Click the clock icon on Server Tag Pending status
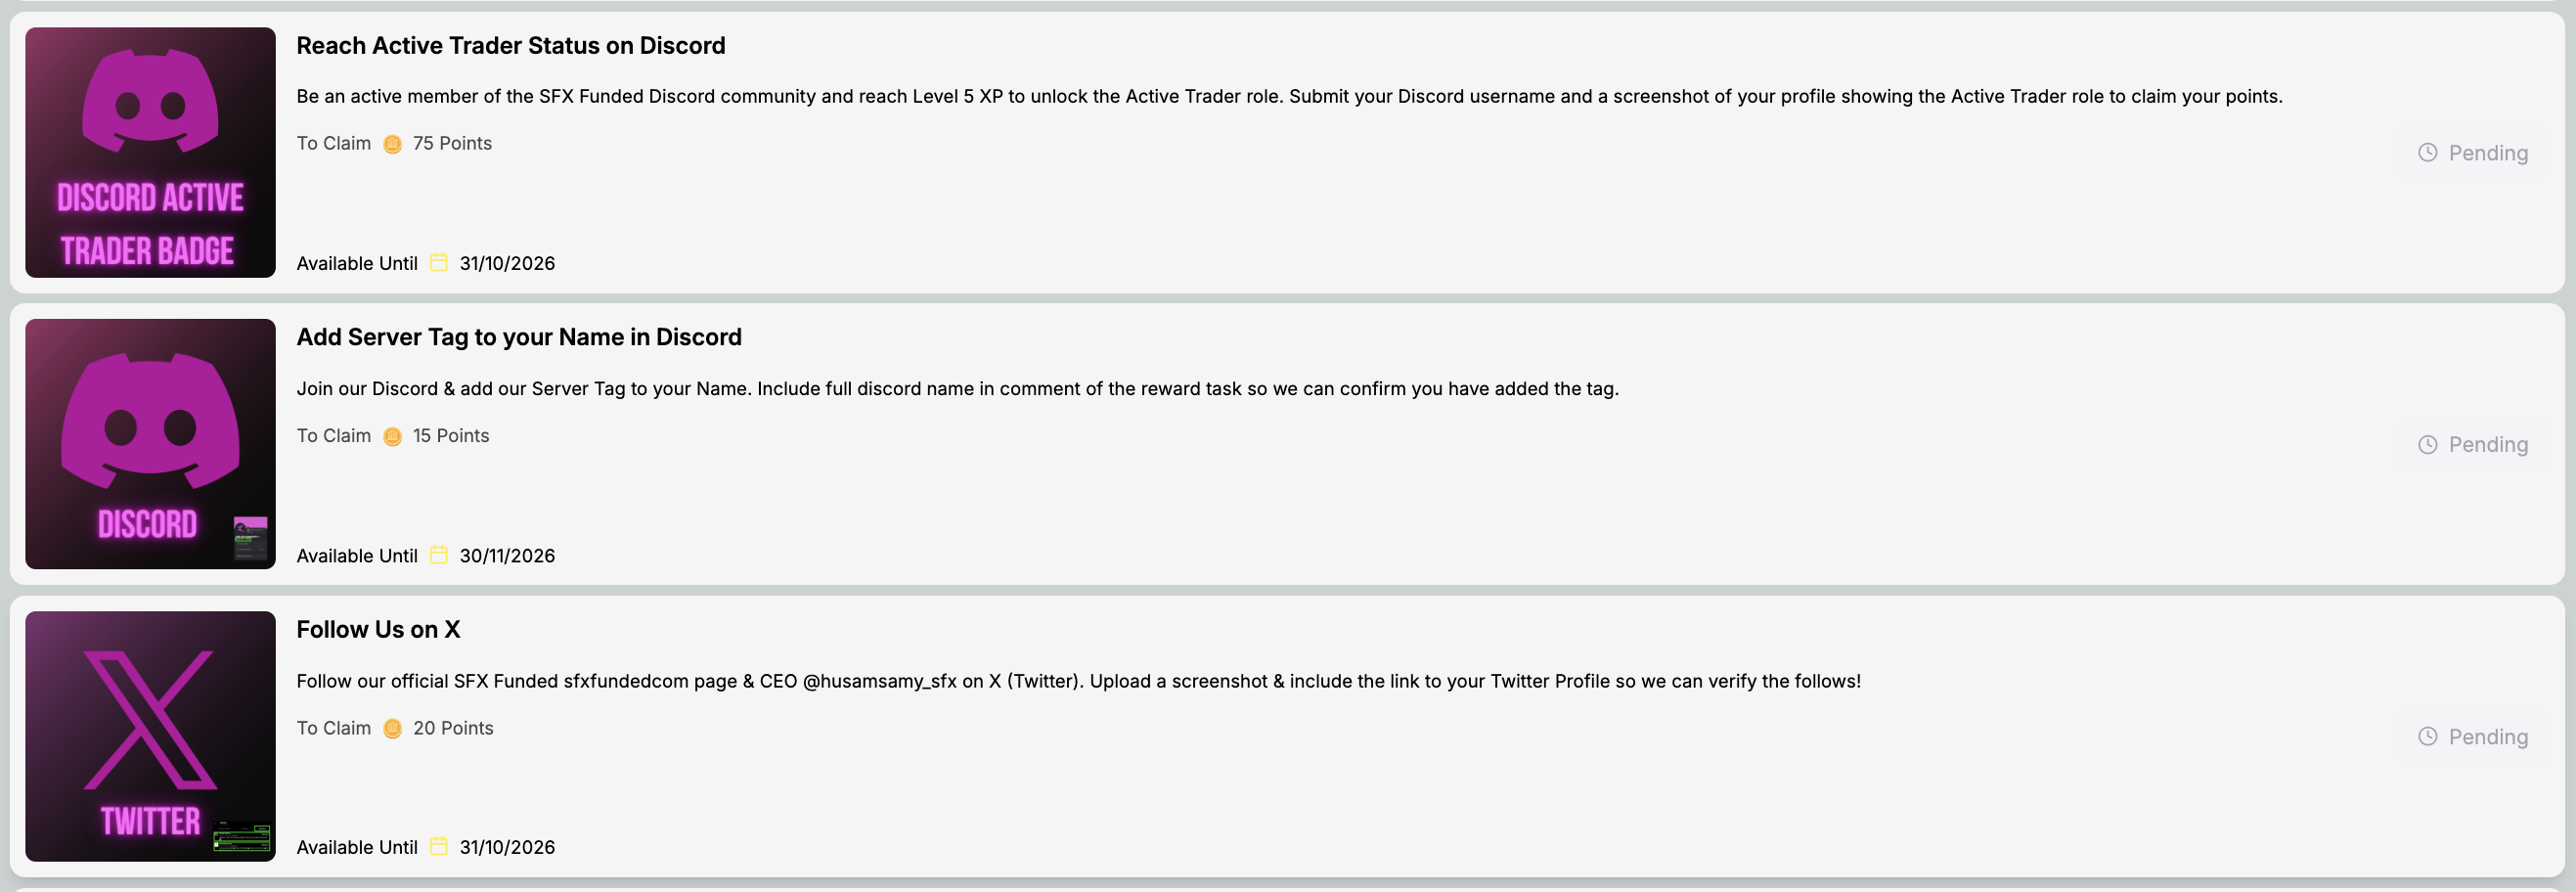The width and height of the screenshot is (2576, 892). coord(2428,445)
